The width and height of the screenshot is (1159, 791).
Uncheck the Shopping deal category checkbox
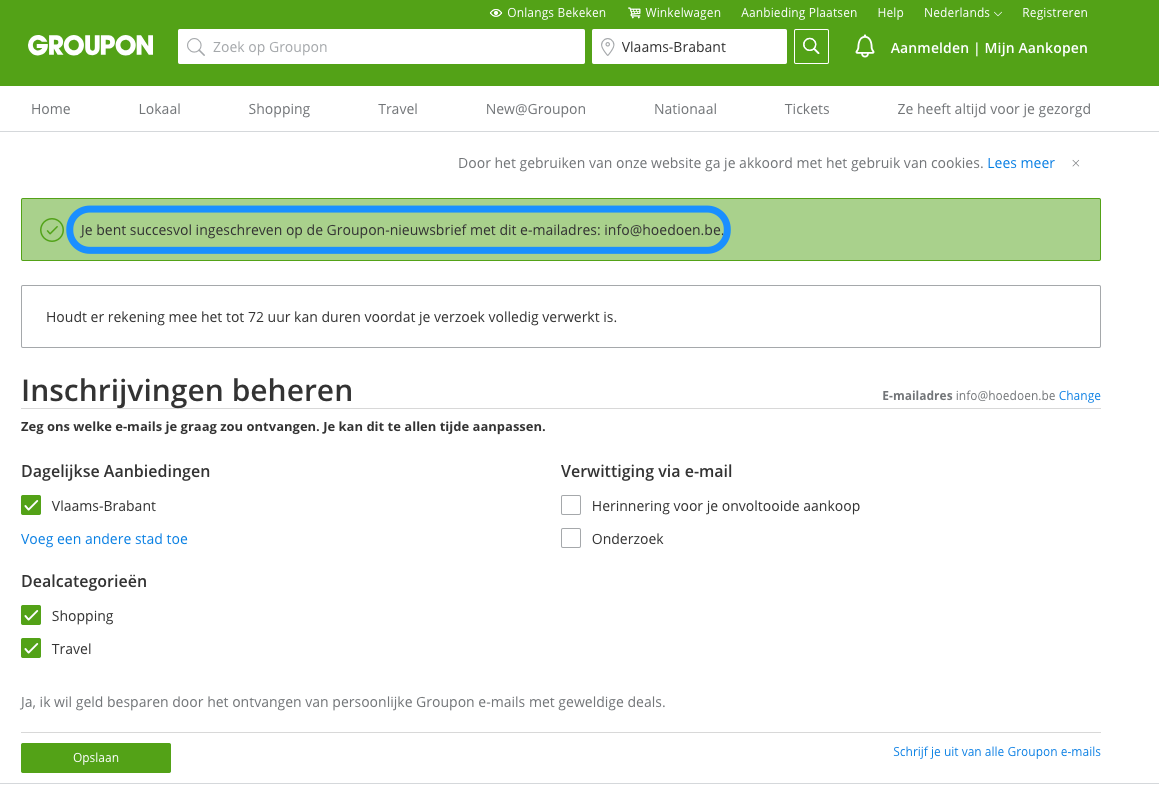coord(31,615)
